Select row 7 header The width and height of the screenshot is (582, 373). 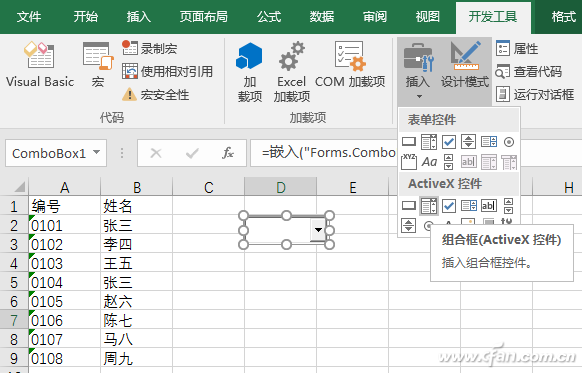tap(14, 320)
